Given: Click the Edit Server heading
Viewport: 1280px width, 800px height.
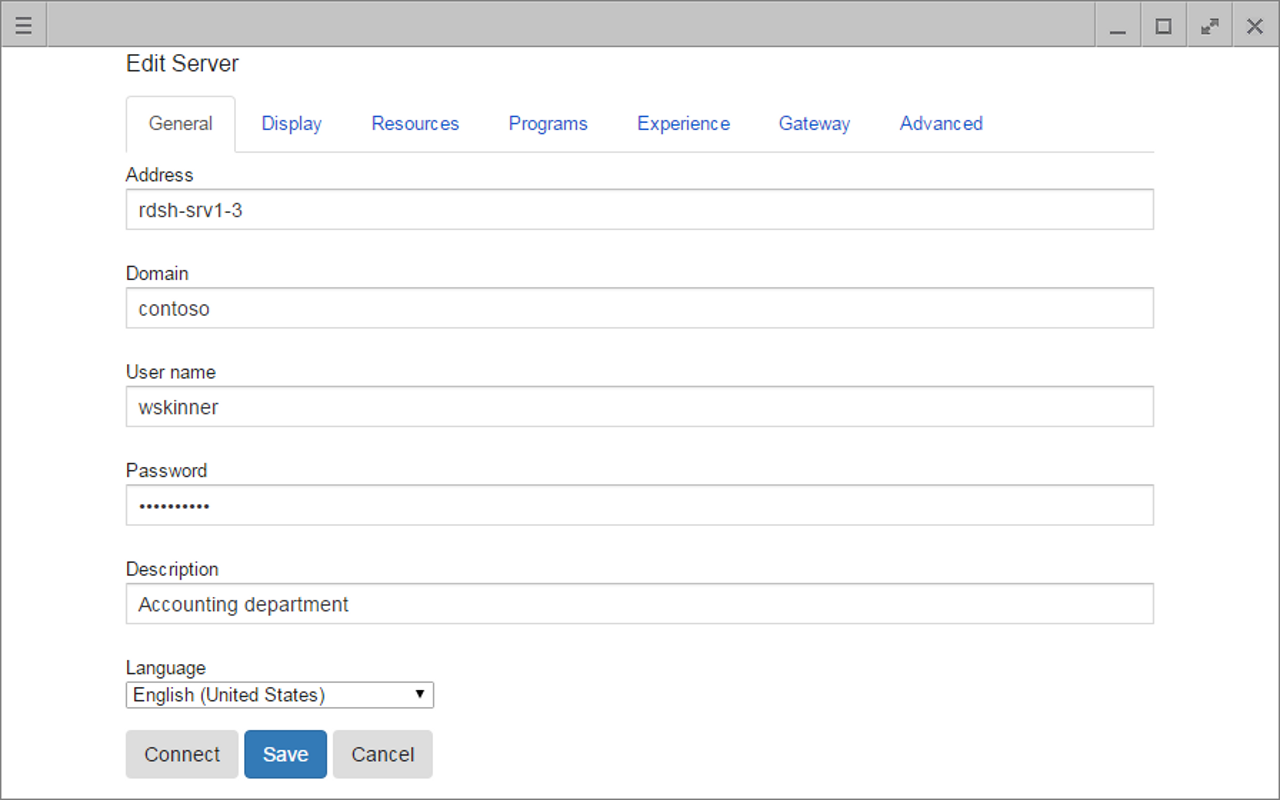Looking at the screenshot, I should [182, 64].
